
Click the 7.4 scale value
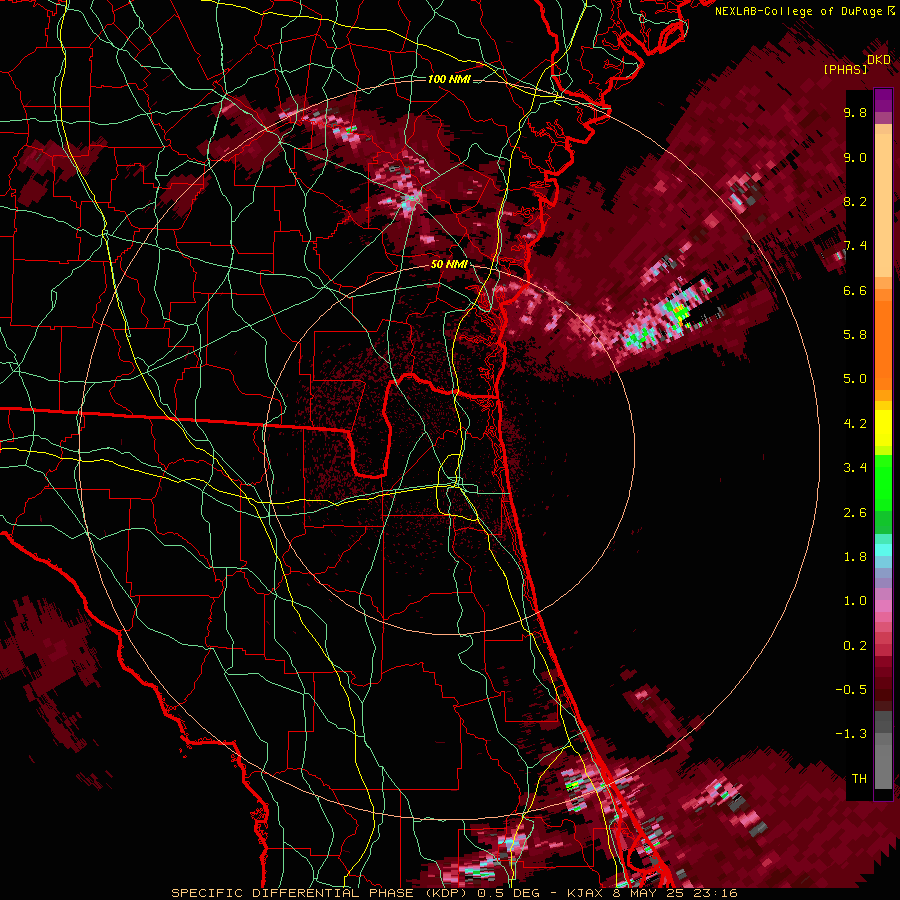(x=855, y=246)
